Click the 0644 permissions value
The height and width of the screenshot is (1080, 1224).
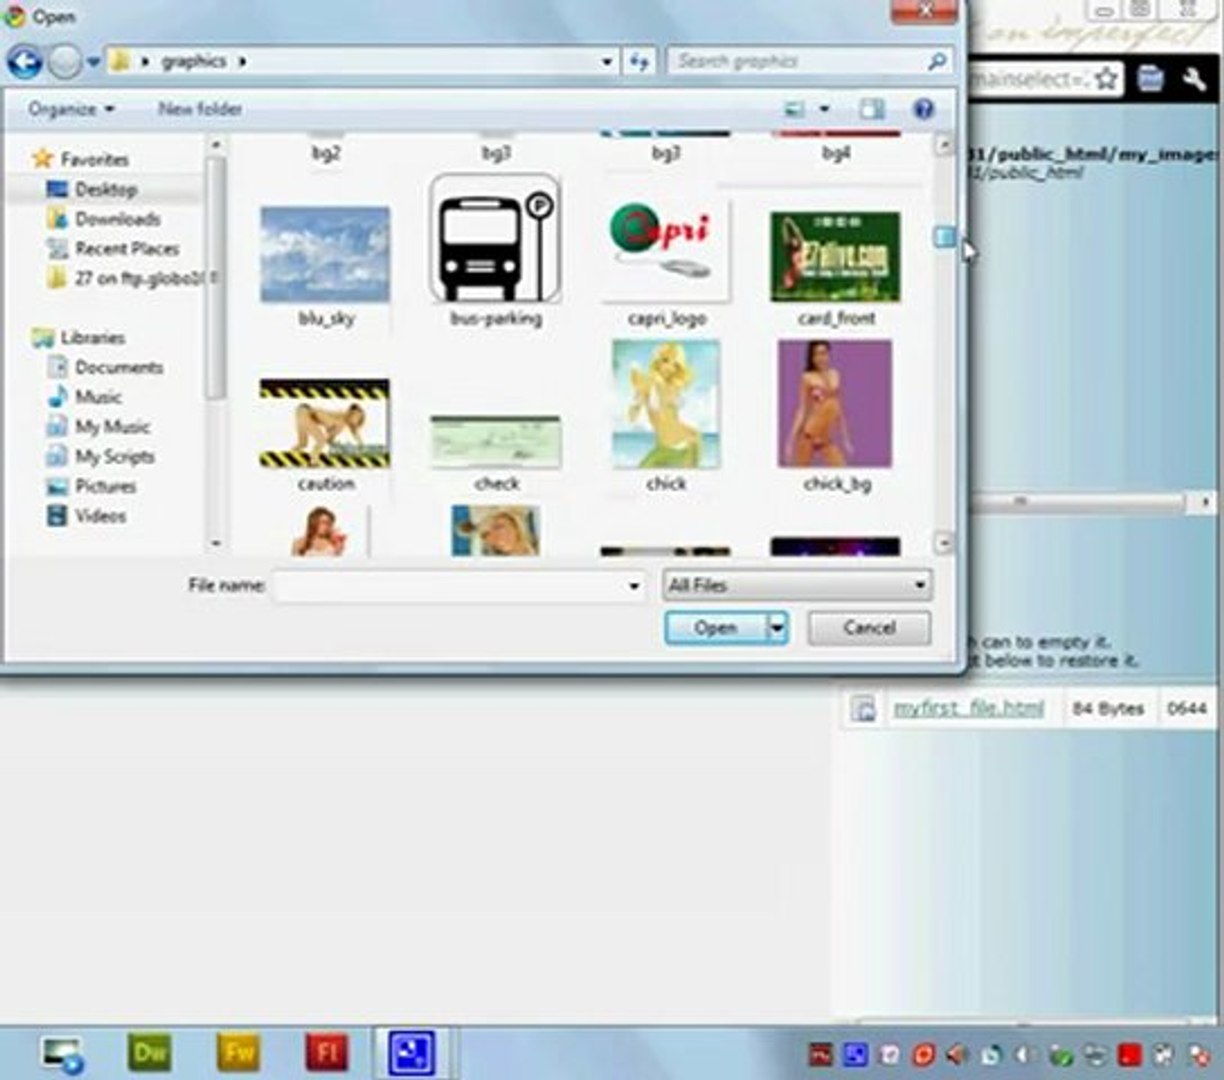pos(1187,708)
